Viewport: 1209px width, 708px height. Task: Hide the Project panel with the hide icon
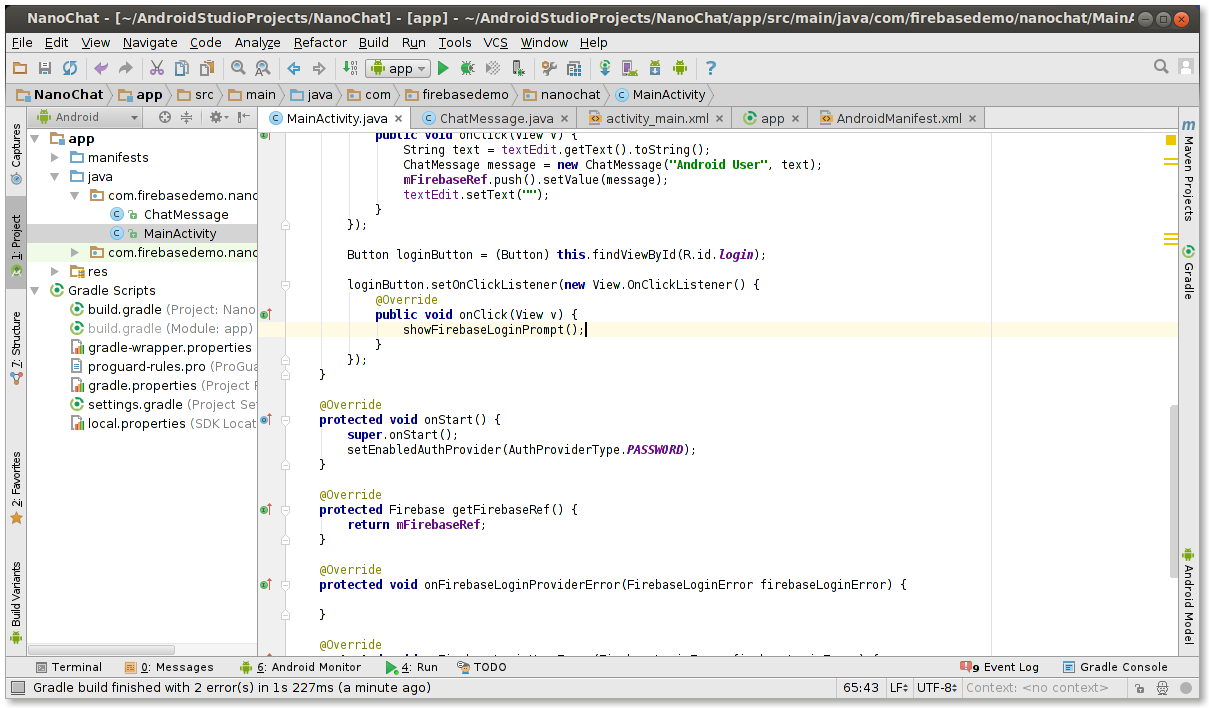pyautogui.click(x=246, y=117)
